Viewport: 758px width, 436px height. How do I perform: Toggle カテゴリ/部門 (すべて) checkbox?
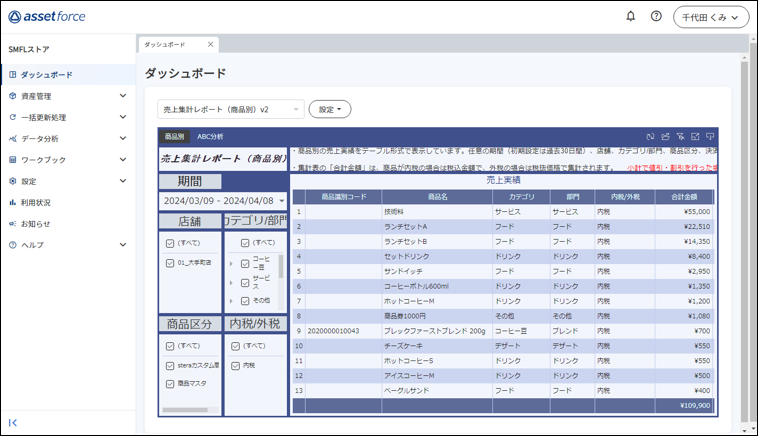click(245, 243)
